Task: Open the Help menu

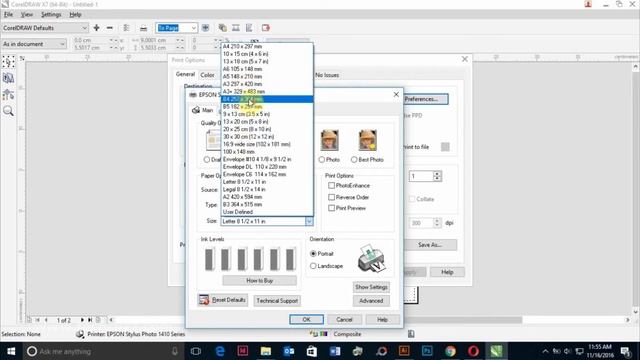Action: pyautogui.click(x=75, y=14)
